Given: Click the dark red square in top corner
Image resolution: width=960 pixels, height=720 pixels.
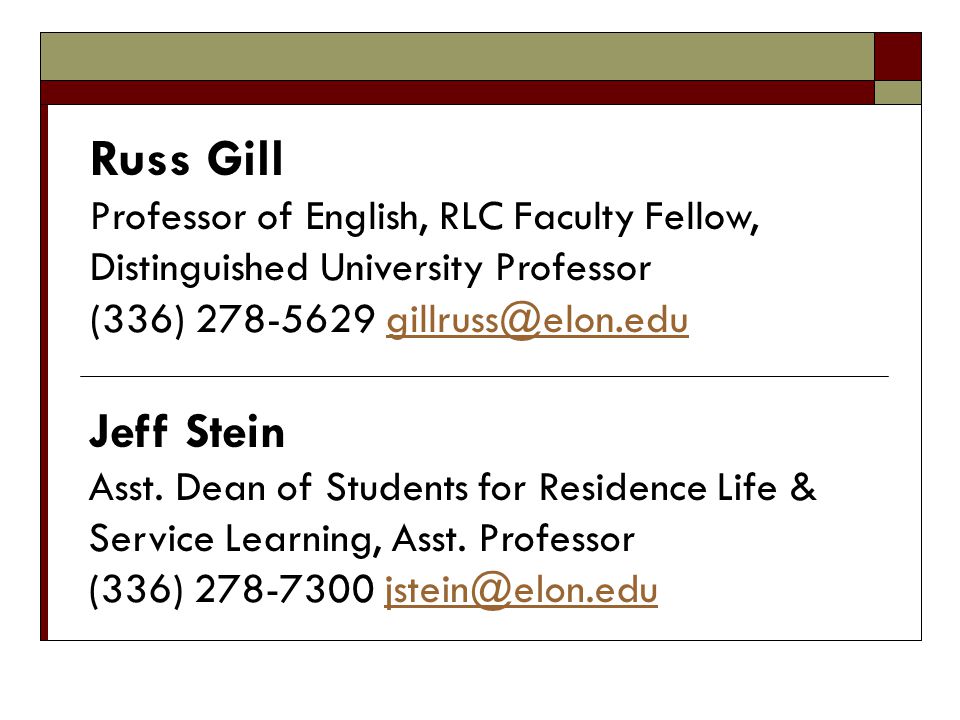Looking at the screenshot, I should [898, 56].
